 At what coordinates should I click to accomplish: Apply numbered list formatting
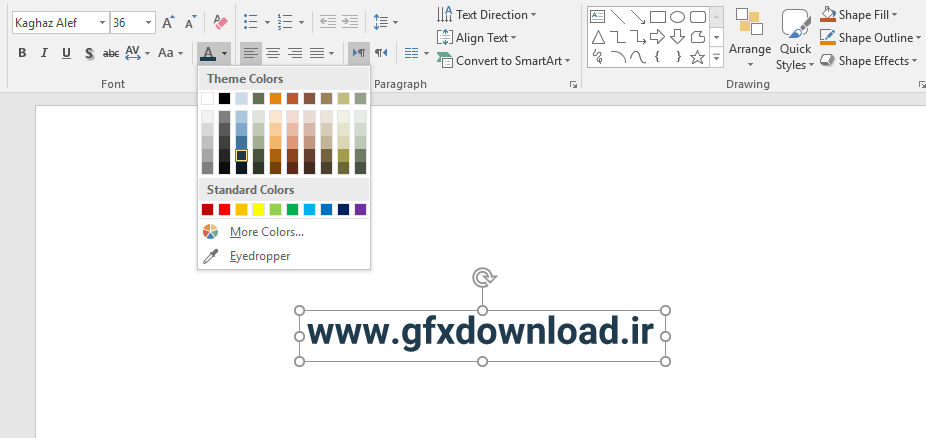coord(287,22)
